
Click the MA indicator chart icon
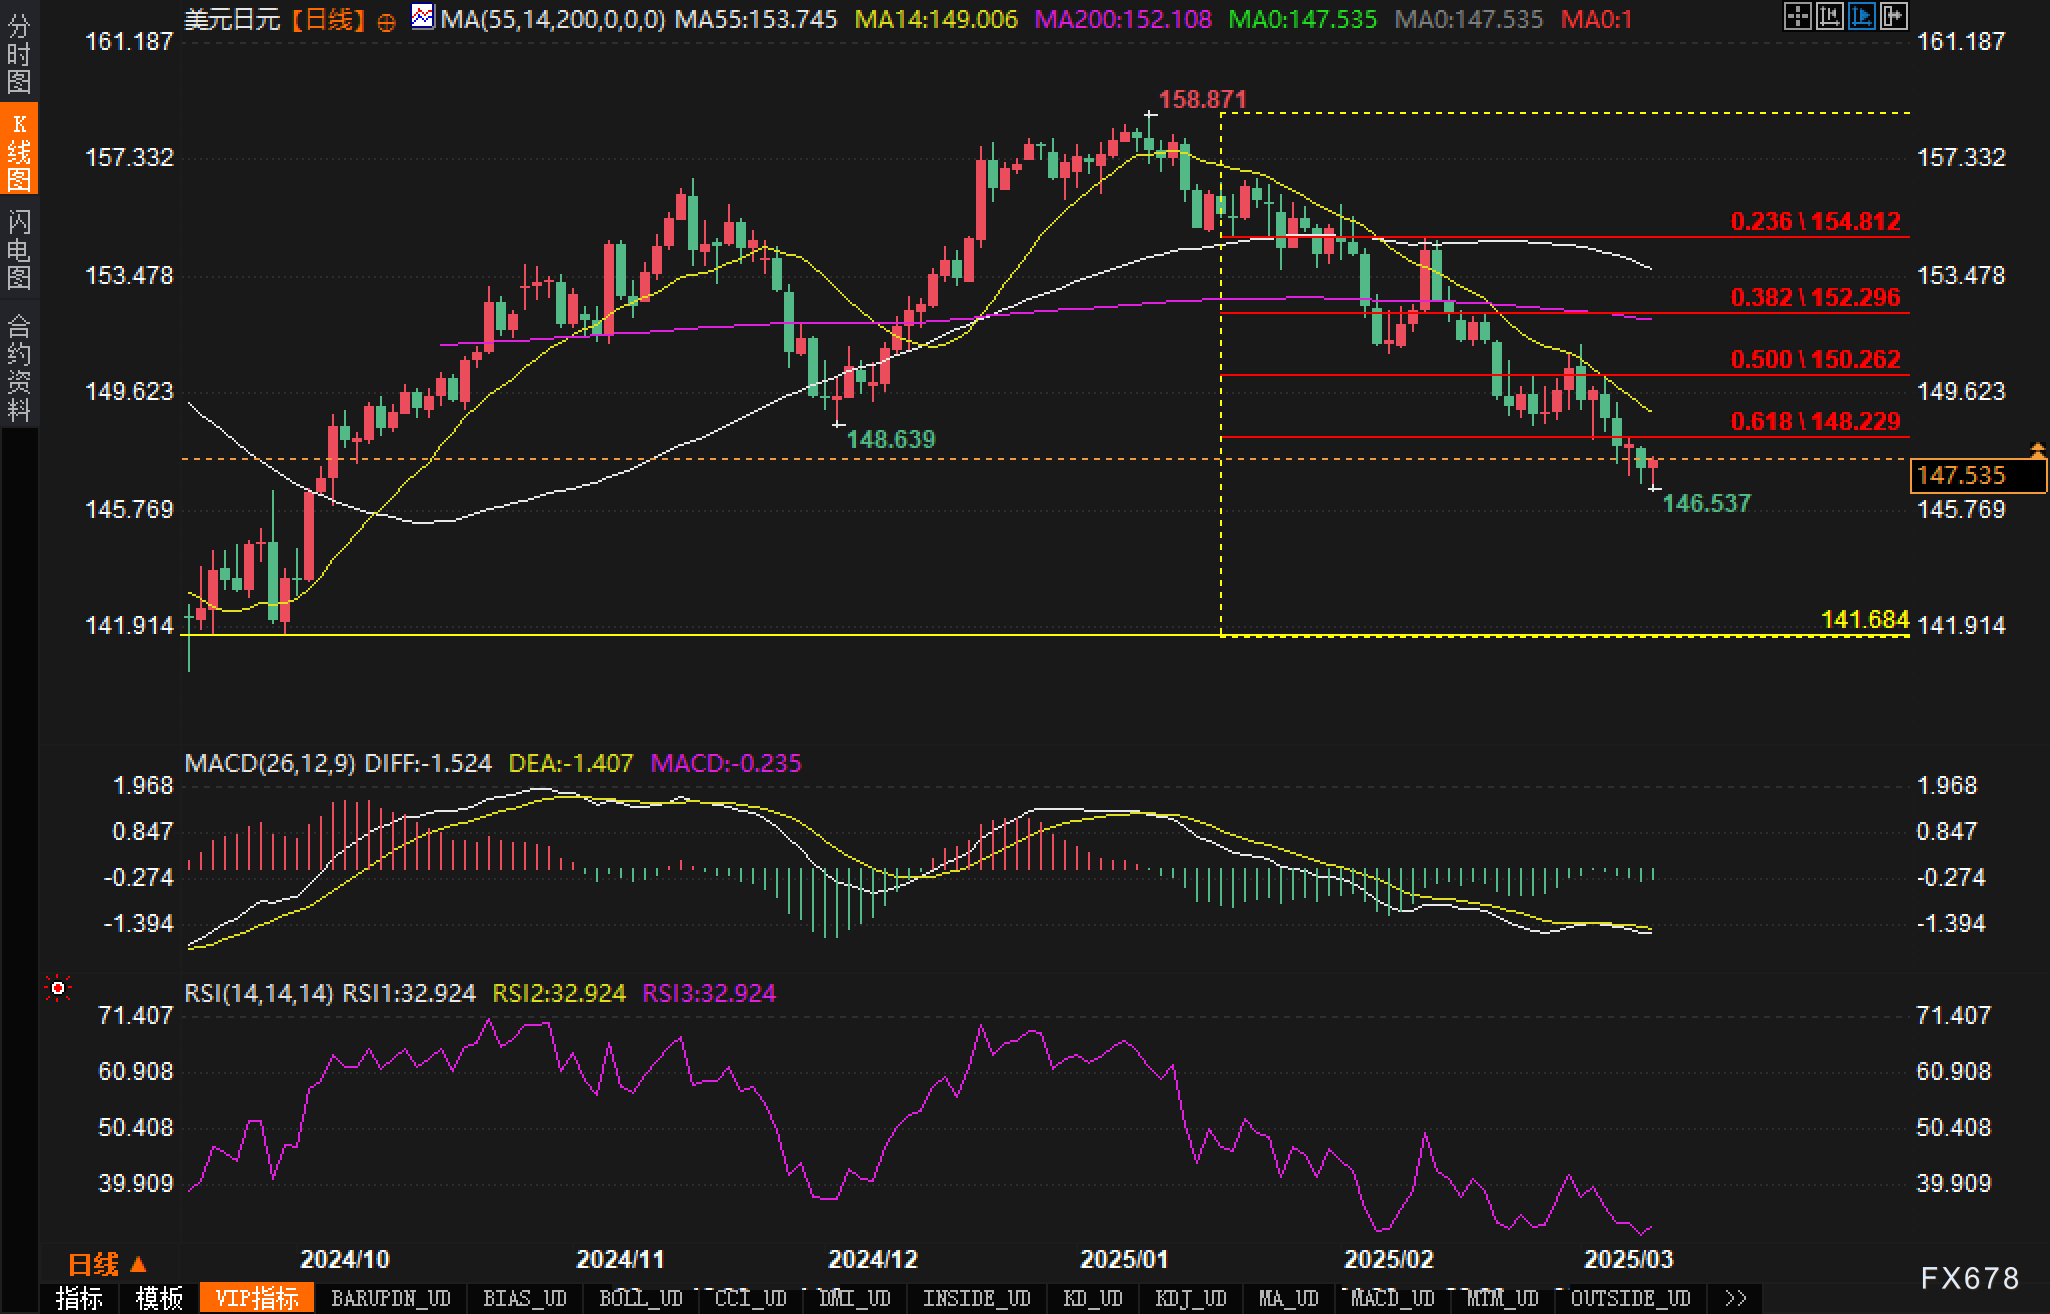[x=423, y=17]
